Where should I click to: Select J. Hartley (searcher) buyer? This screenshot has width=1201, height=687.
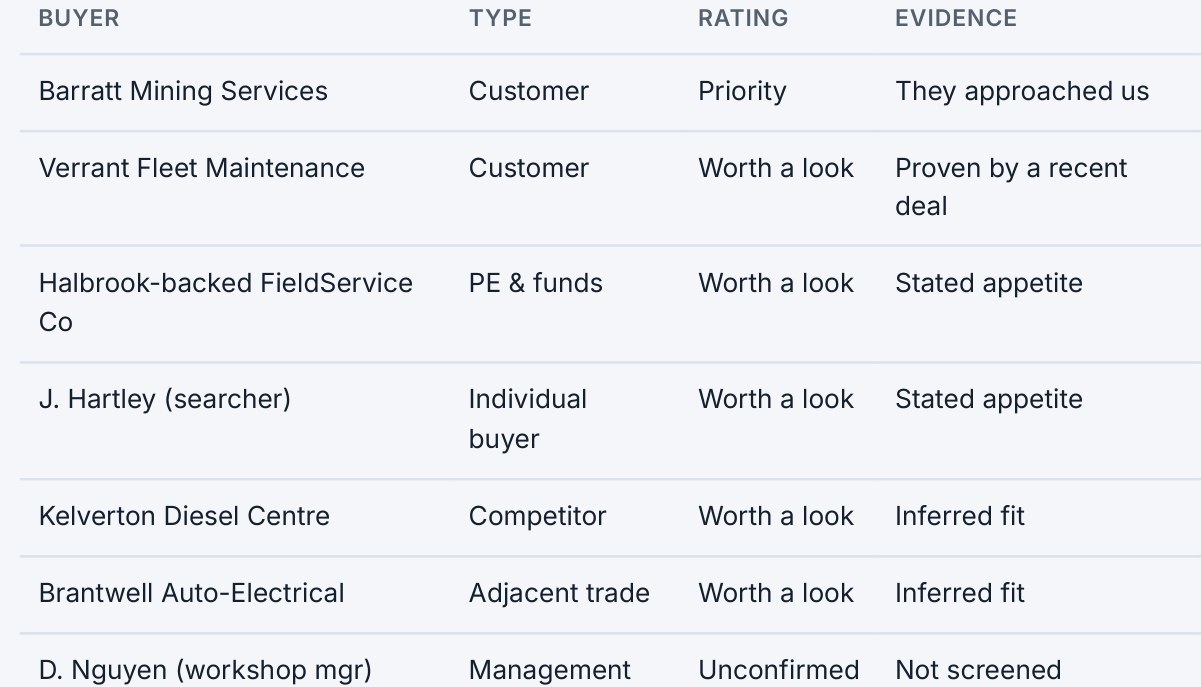click(x=165, y=400)
